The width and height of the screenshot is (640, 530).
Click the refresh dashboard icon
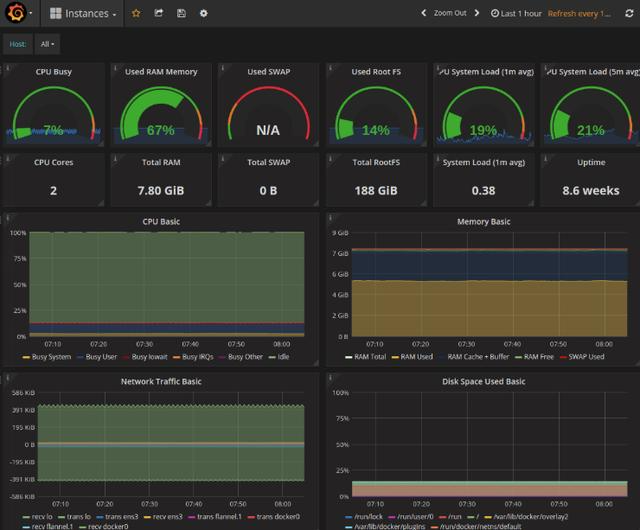pyautogui.click(x=629, y=13)
